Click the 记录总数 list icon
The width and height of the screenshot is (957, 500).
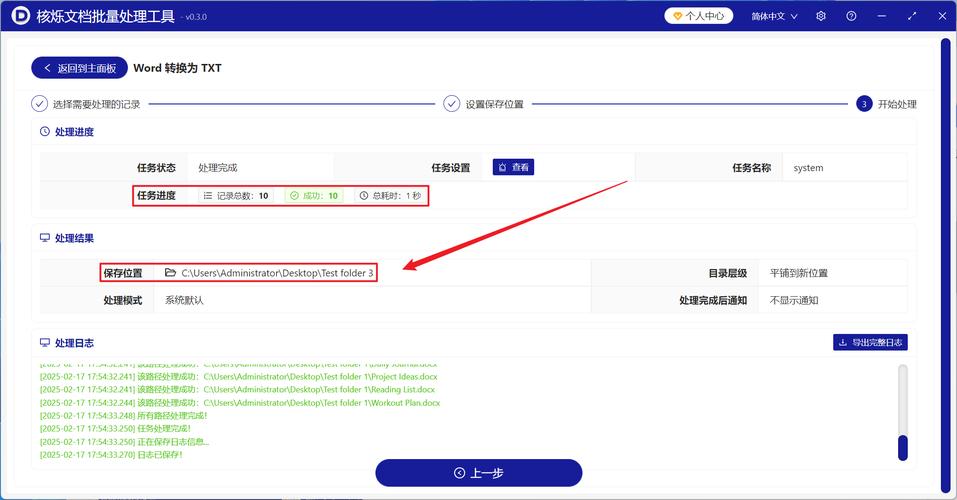click(208, 196)
